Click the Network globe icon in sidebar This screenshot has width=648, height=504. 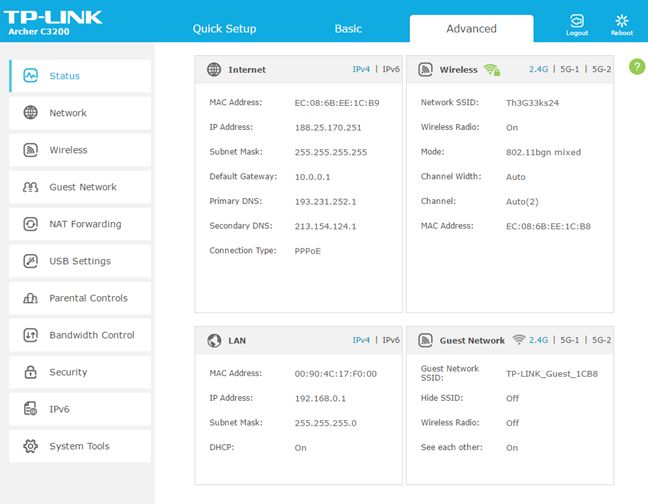pos(31,112)
